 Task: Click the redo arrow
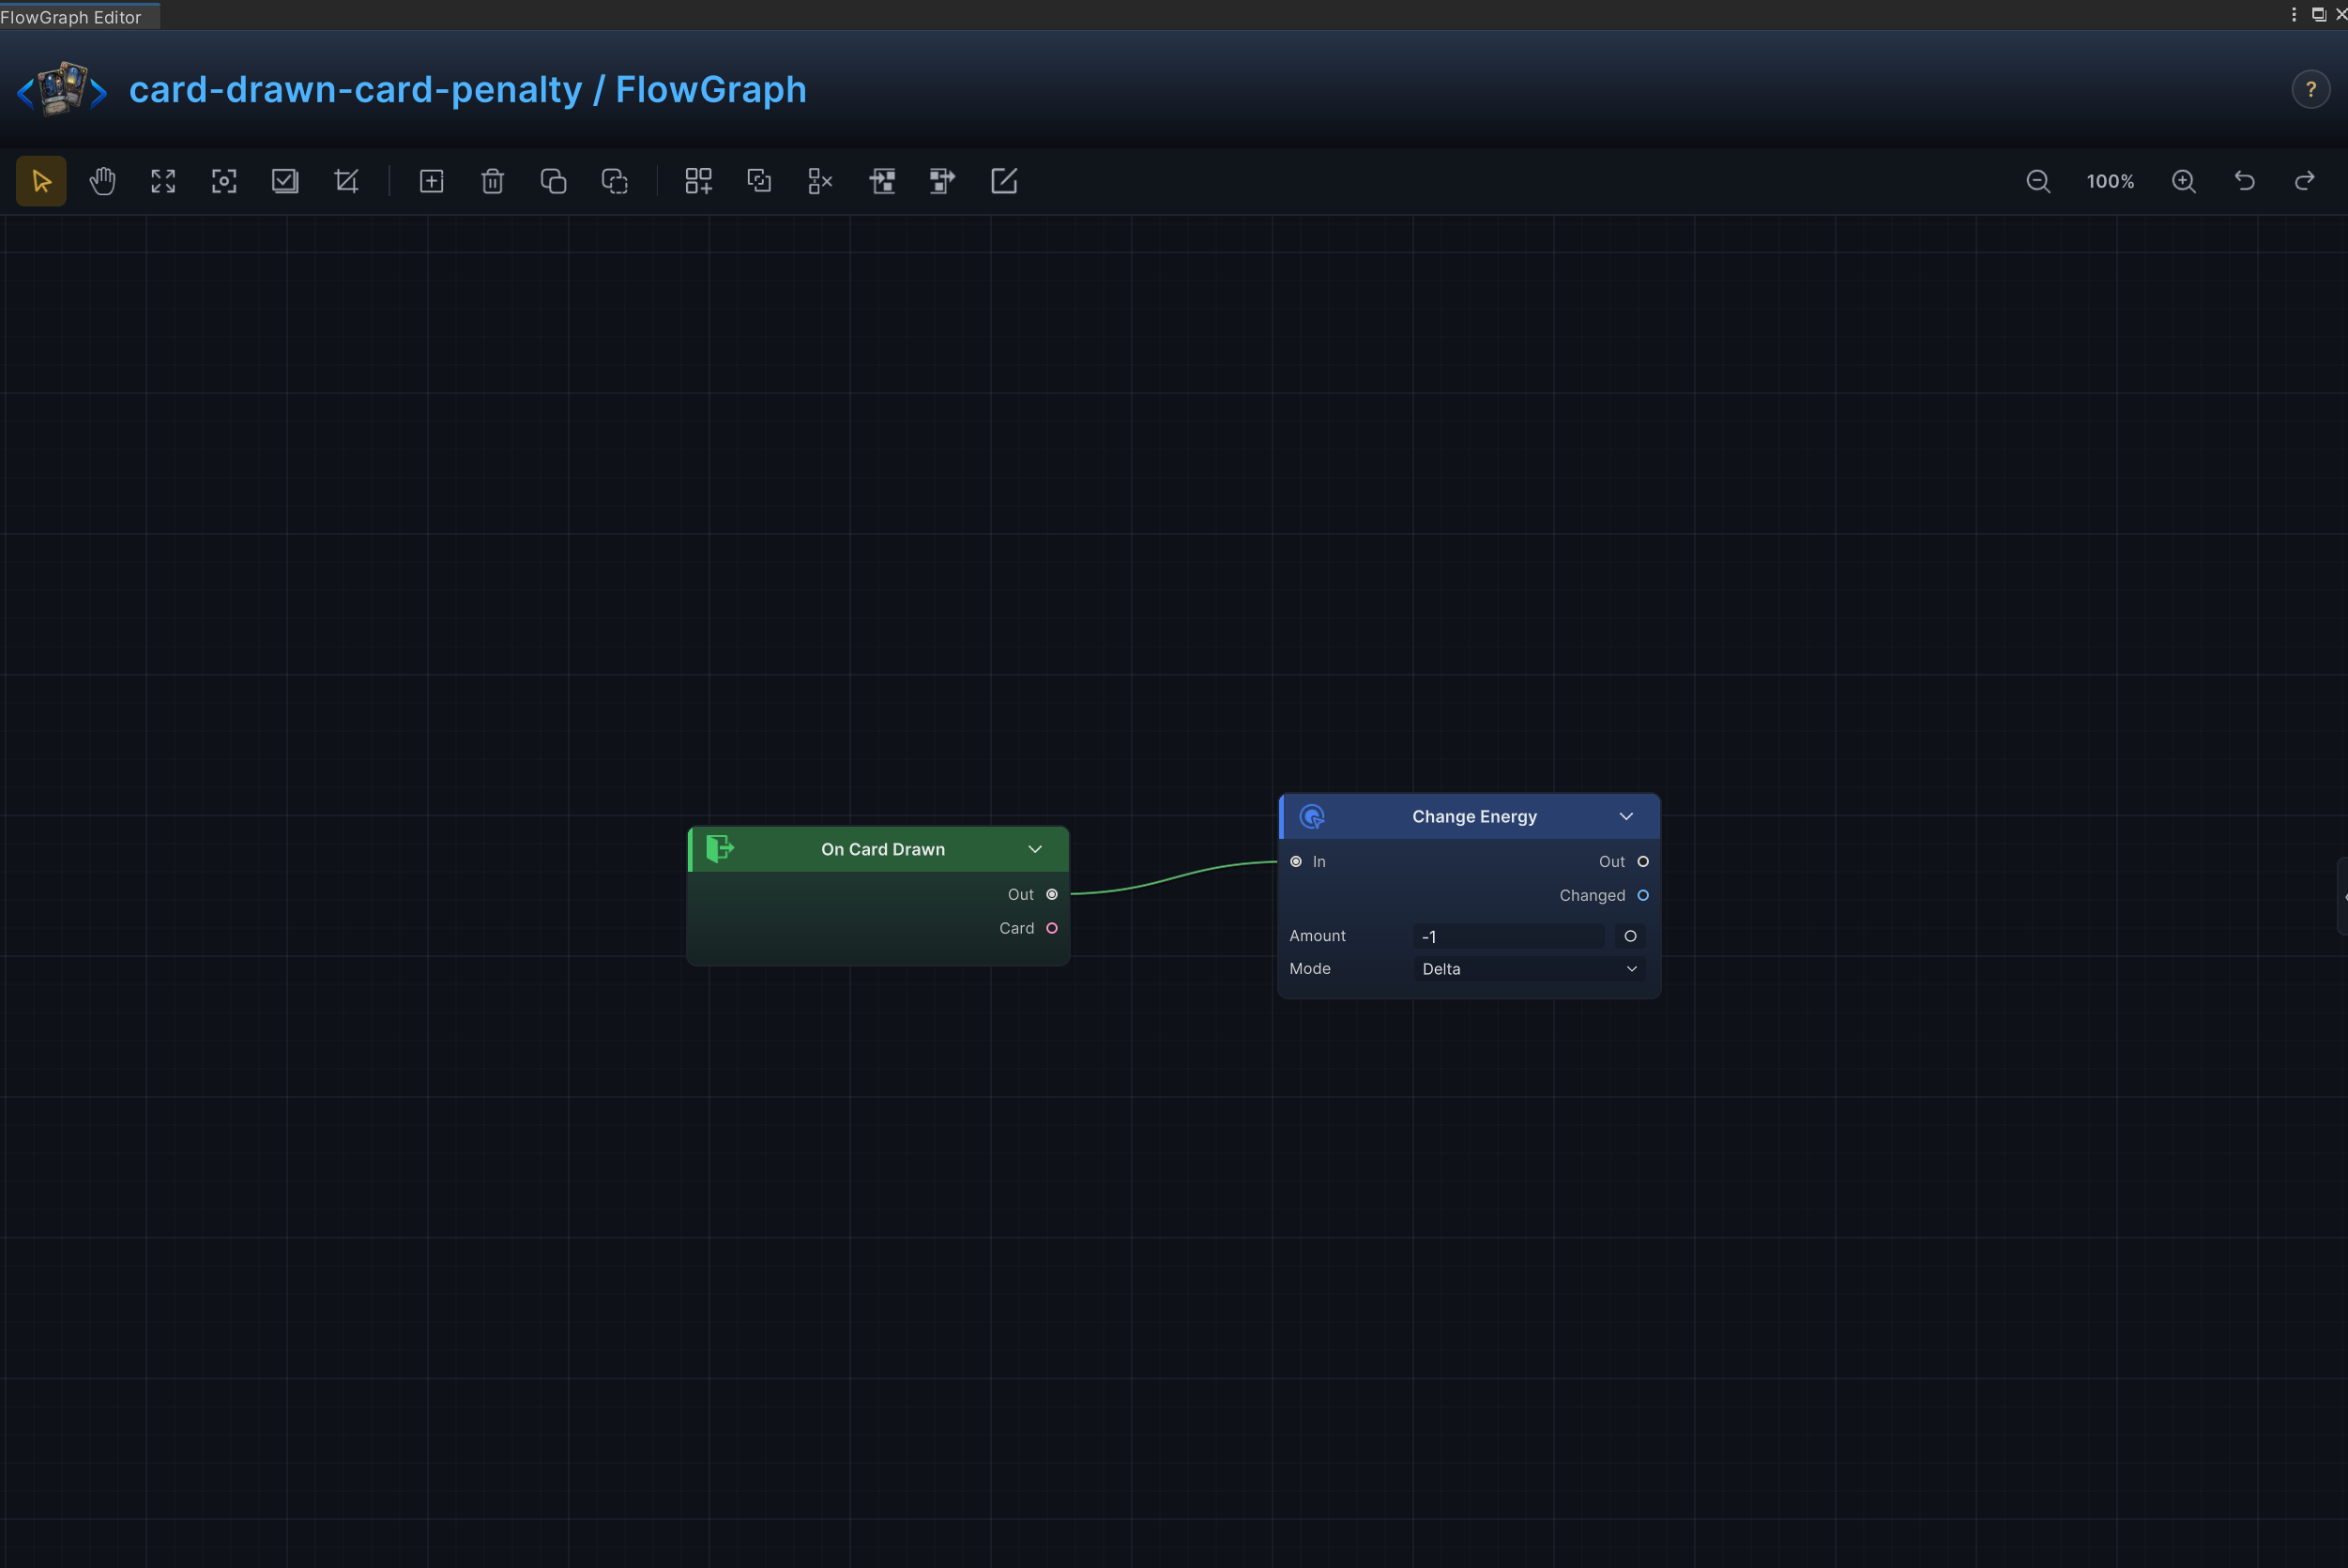[x=2305, y=181]
